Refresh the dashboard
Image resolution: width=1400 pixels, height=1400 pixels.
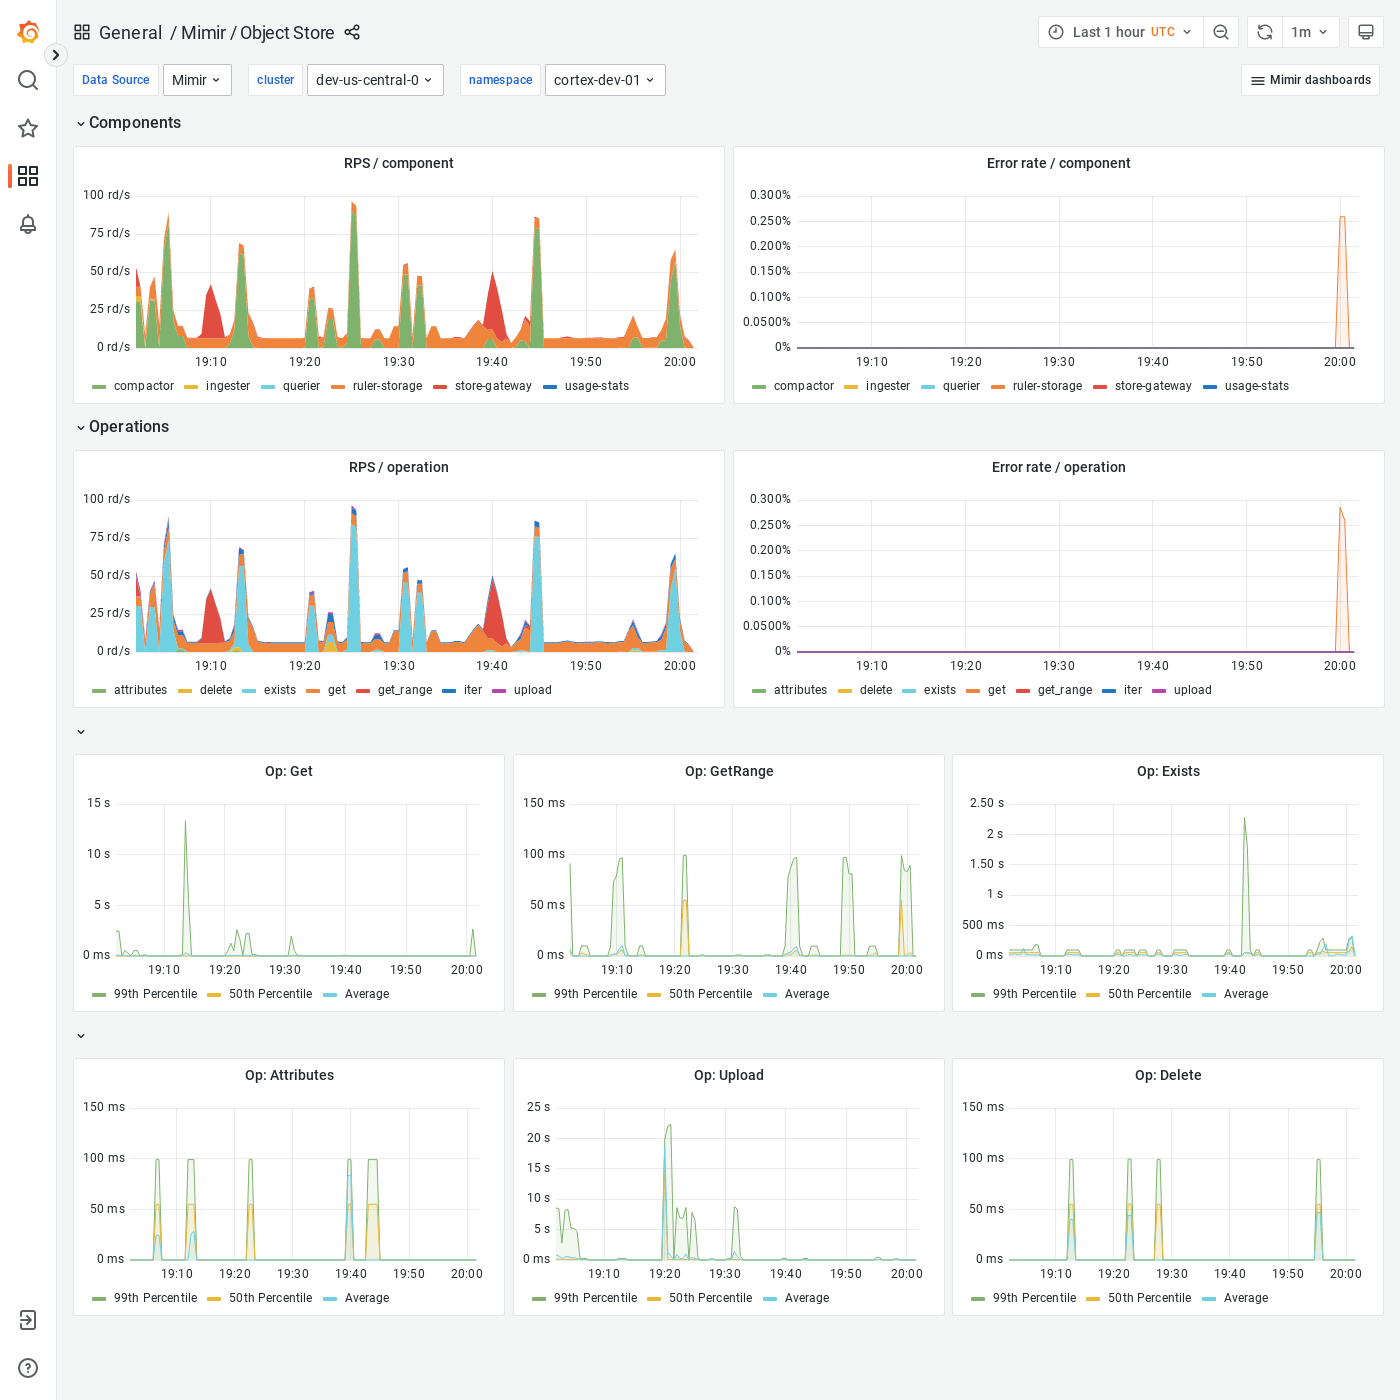(1263, 31)
